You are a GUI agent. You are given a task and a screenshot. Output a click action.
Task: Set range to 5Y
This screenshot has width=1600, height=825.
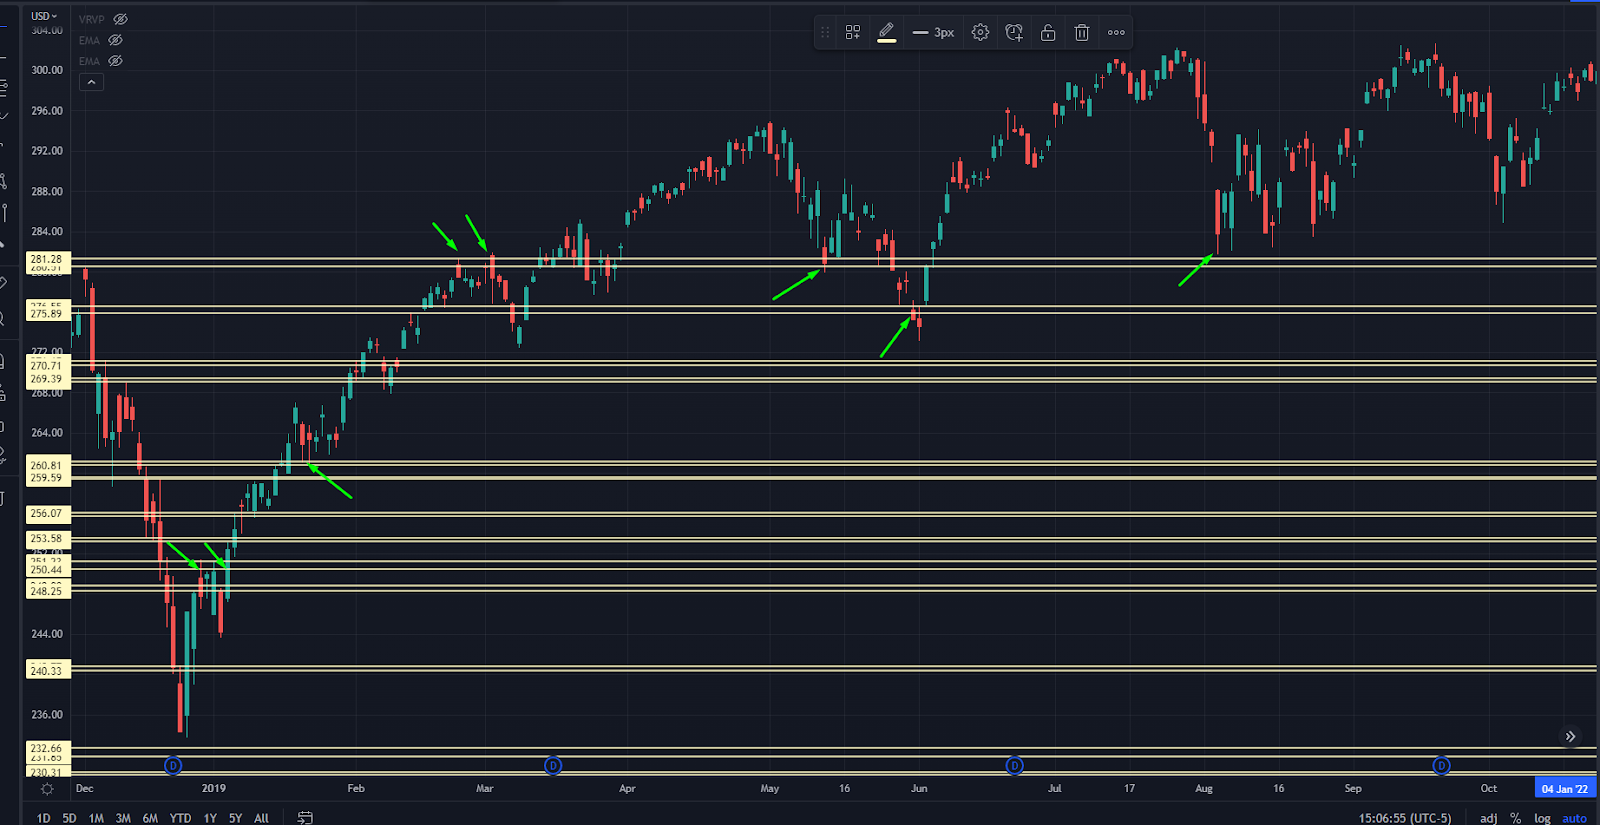click(235, 818)
